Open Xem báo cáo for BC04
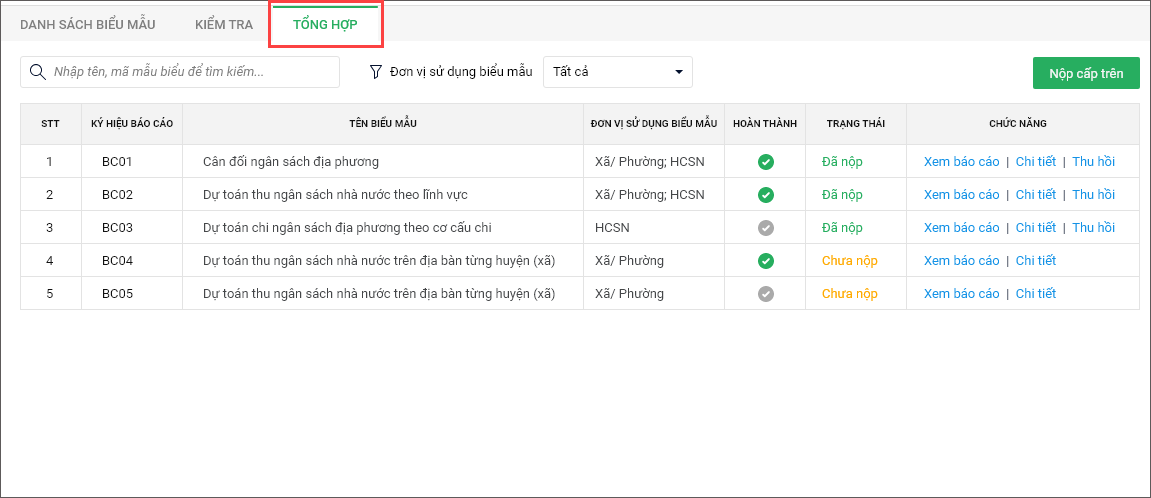1151x498 pixels. coord(961,261)
